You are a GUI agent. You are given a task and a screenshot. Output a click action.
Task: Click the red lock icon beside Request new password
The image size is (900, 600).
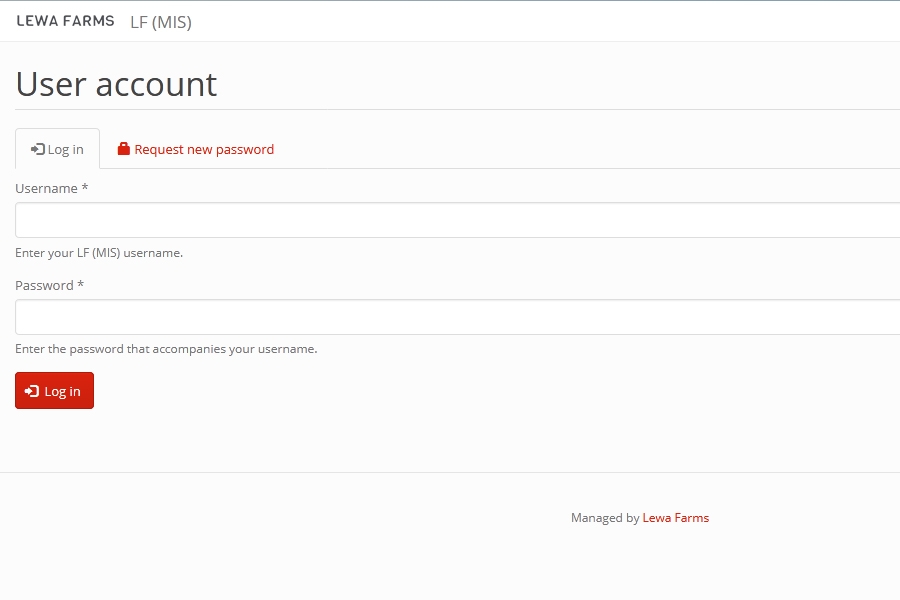coord(124,149)
